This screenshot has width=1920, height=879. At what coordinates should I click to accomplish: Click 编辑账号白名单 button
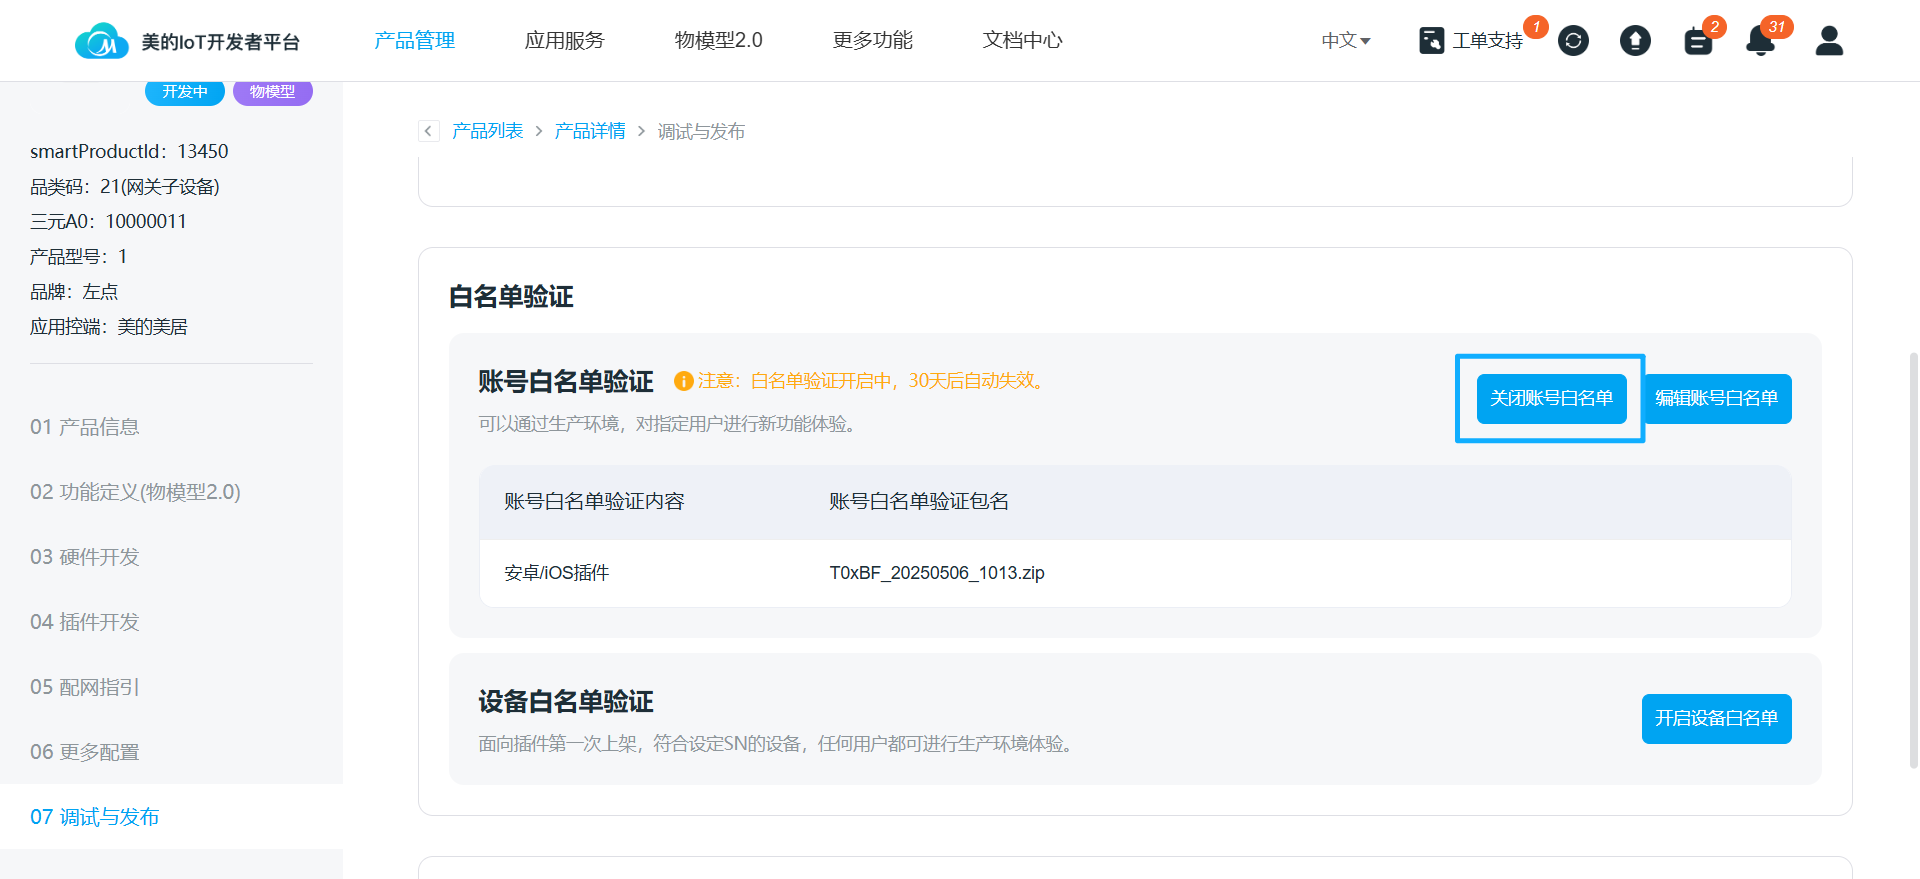click(x=1716, y=399)
